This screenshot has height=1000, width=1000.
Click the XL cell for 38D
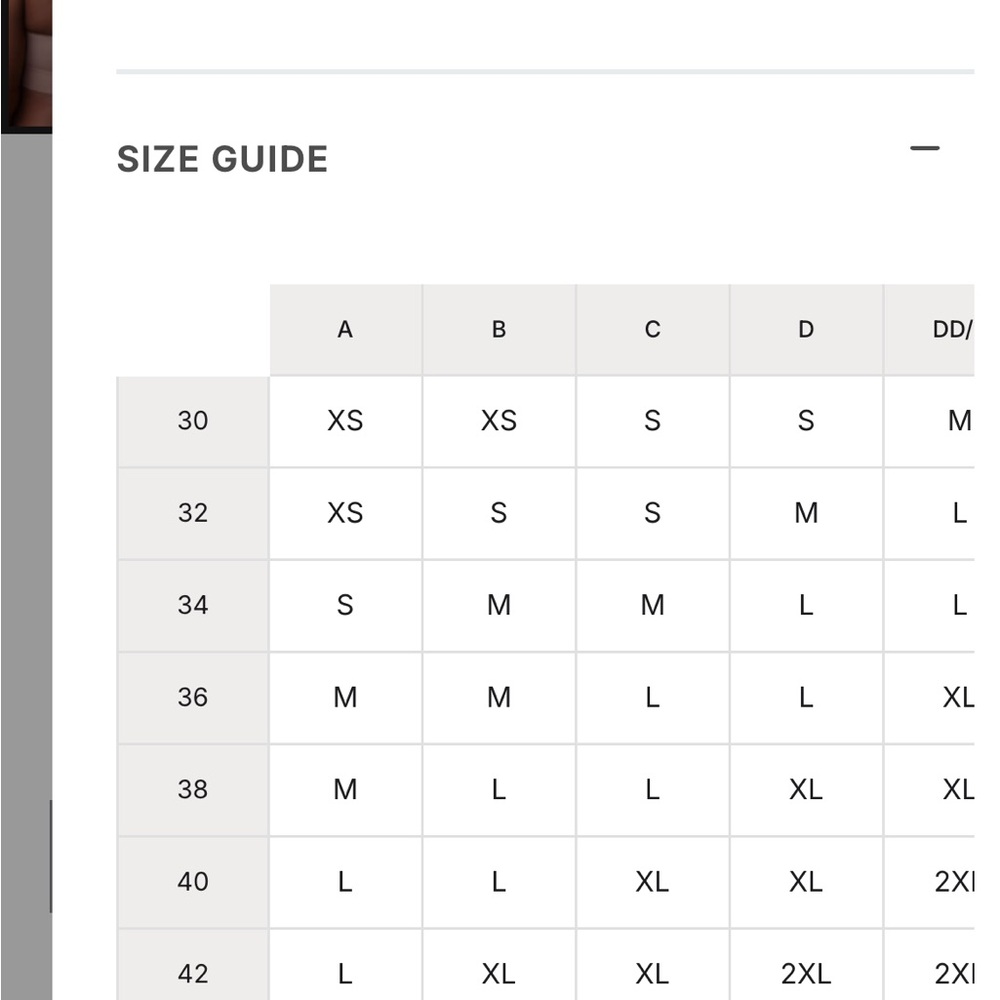[807, 790]
